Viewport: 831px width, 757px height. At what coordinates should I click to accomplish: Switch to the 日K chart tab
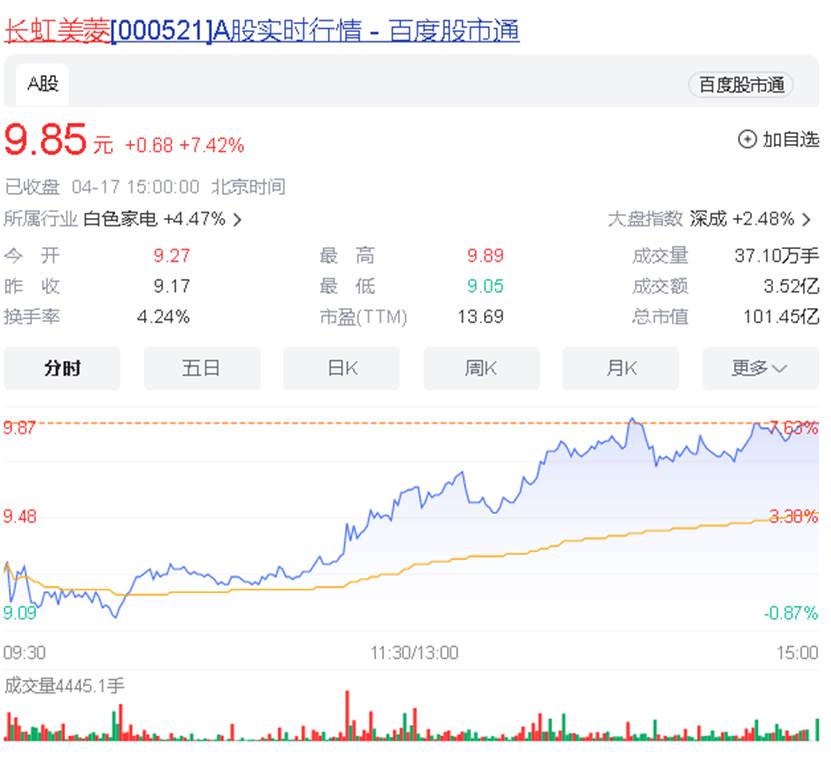[341, 368]
